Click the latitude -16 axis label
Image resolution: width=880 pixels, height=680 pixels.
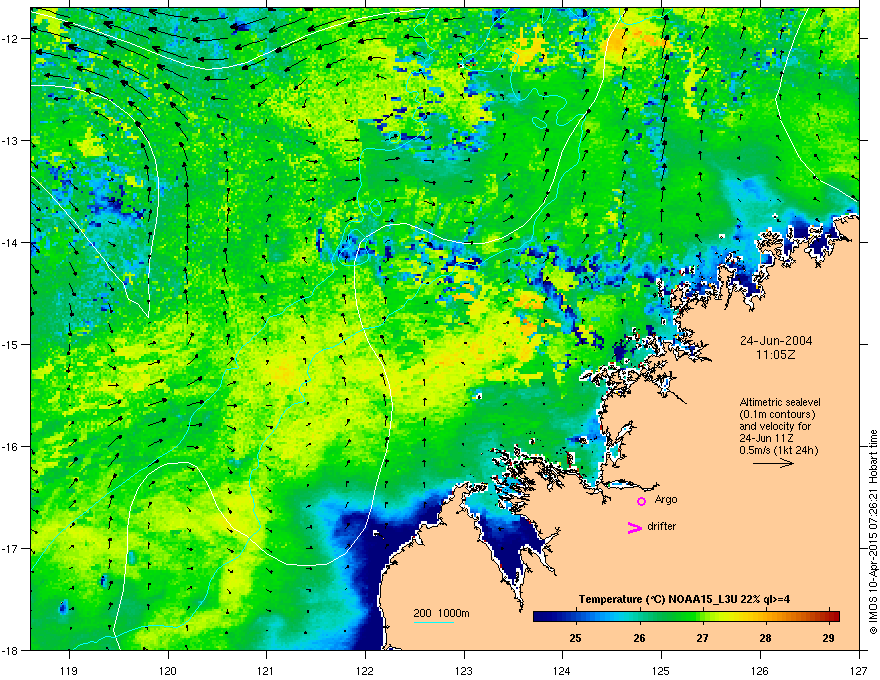coord(11,447)
